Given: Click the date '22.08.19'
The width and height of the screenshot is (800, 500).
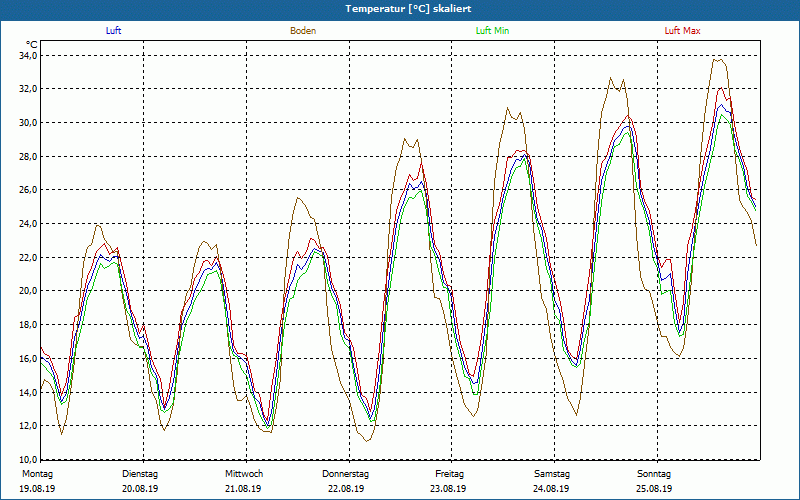Looking at the screenshot, I should (346, 489).
